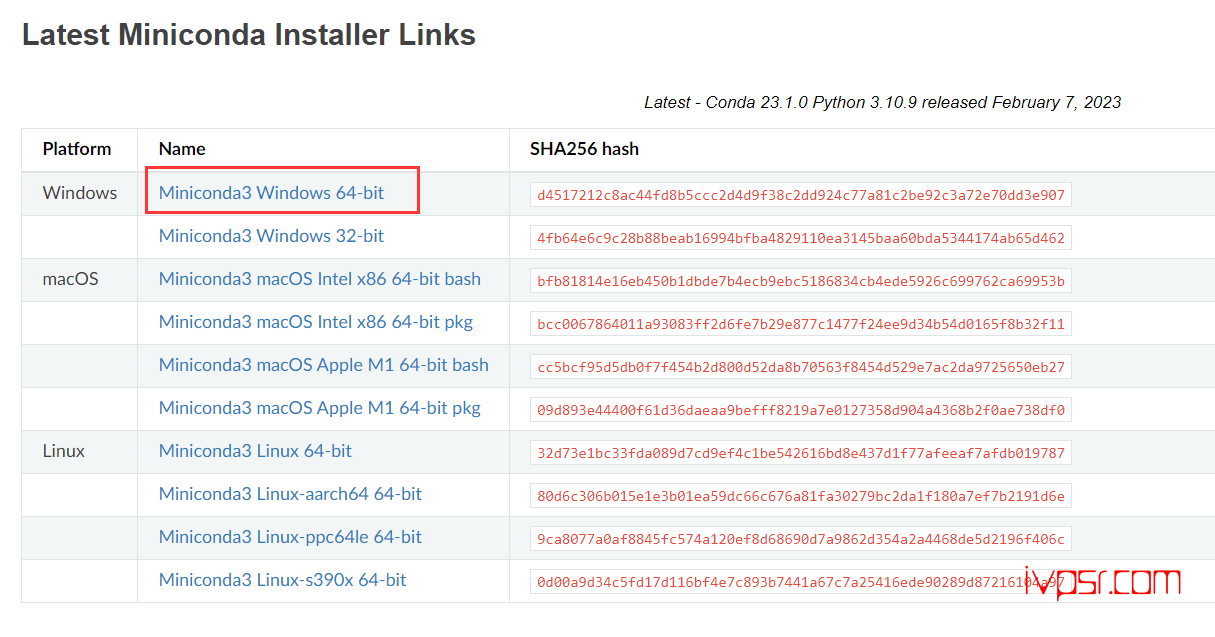This screenshot has height=637, width=1215.
Task: Click the hash starting with 4fb64e6c9c28
Action: pyautogui.click(x=801, y=238)
